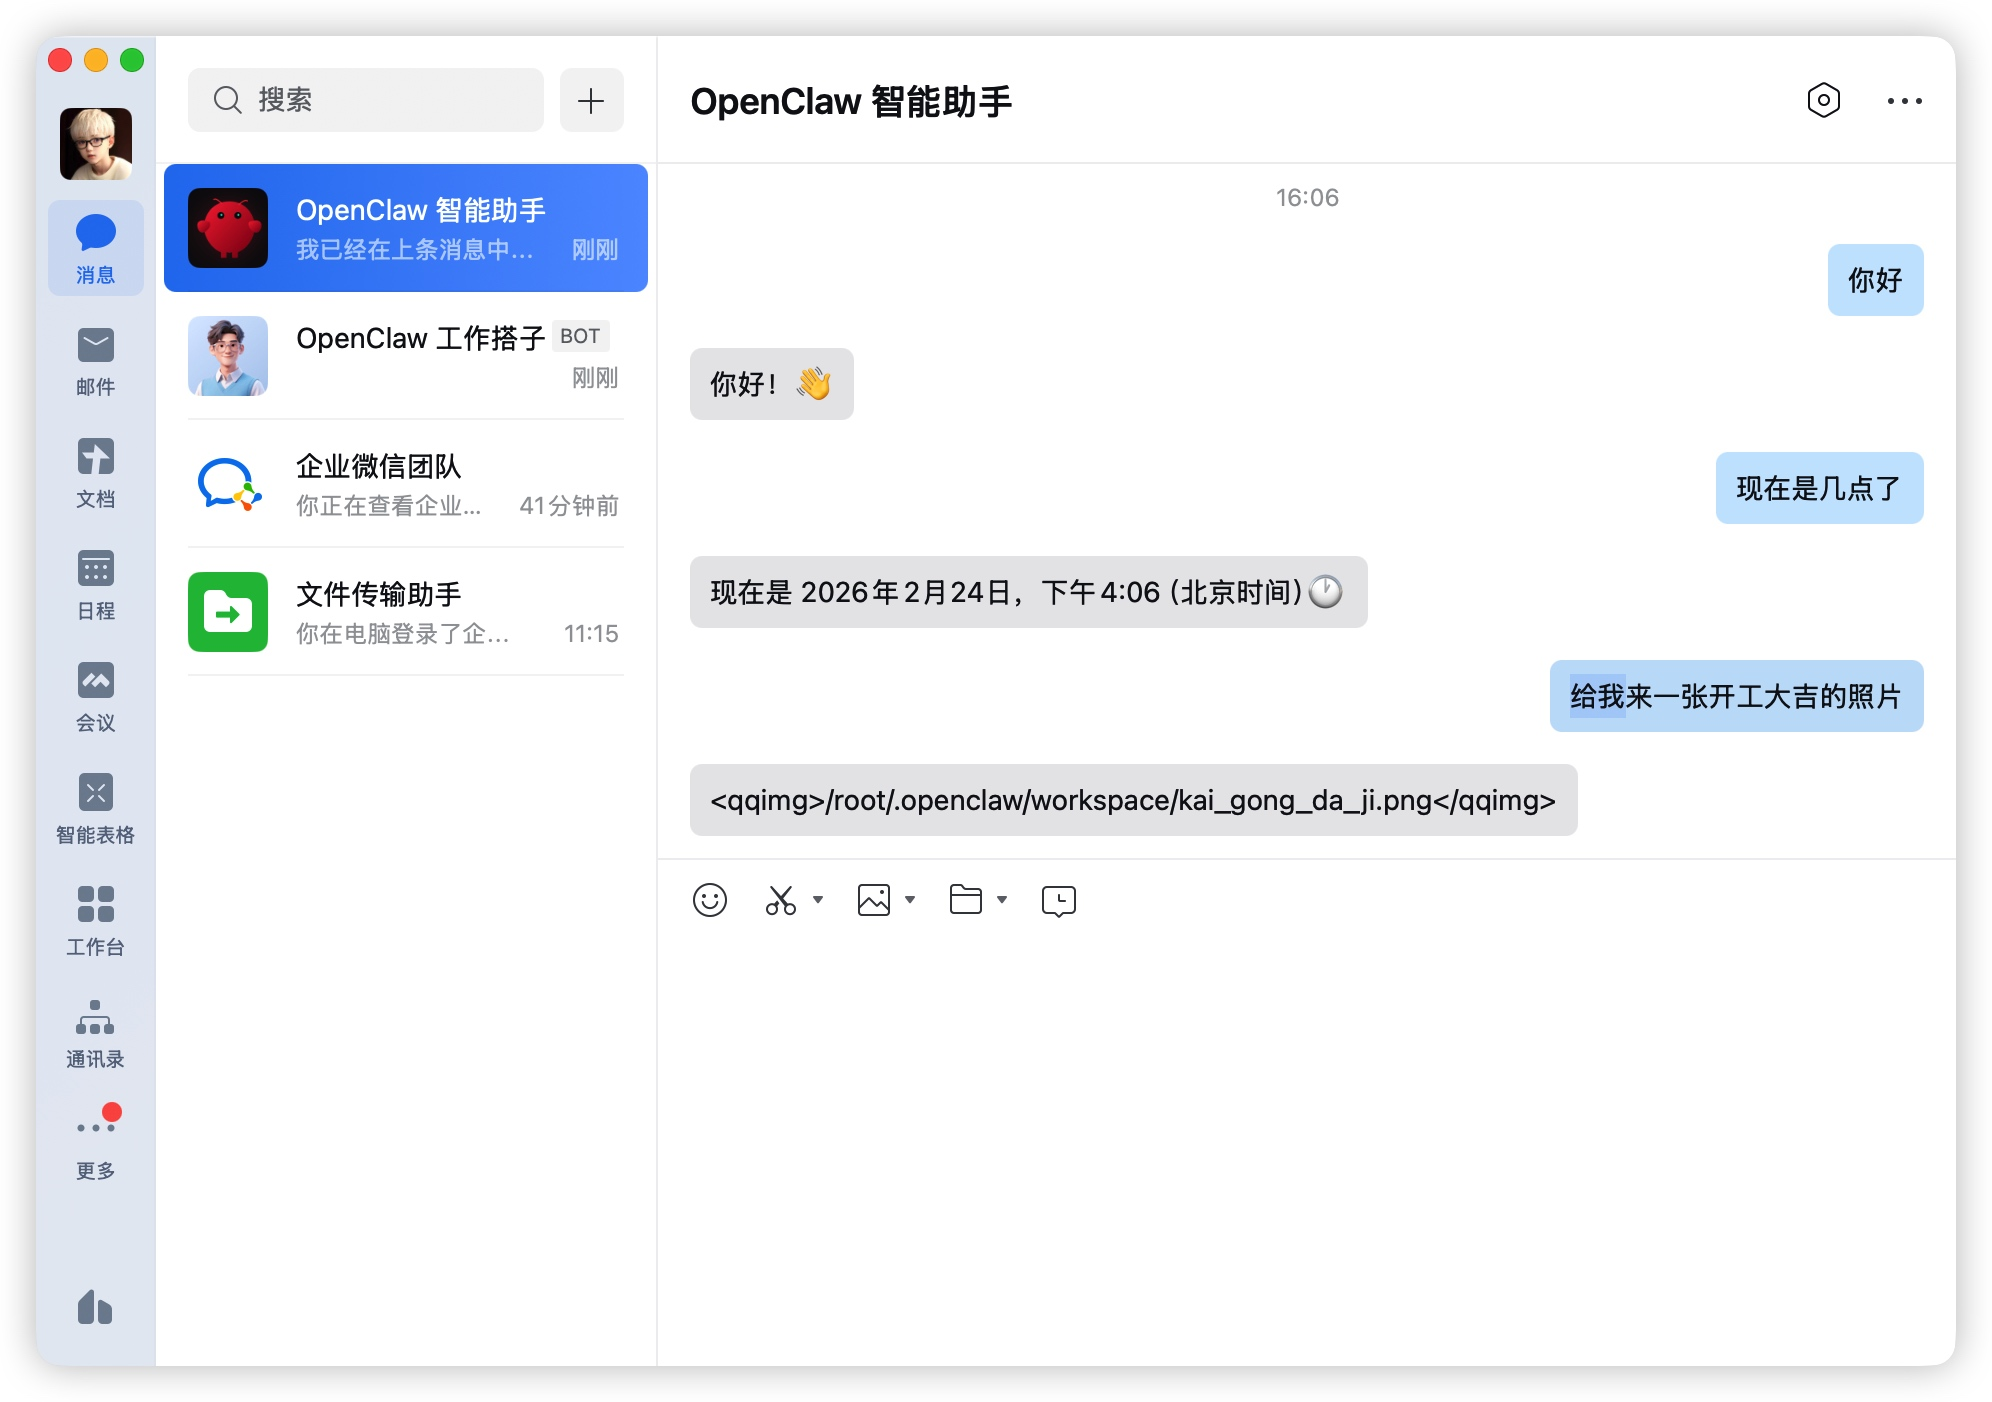Click the folder file send icon
The height and width of the screenshot is (1402, 1992).
coord(965,900)
